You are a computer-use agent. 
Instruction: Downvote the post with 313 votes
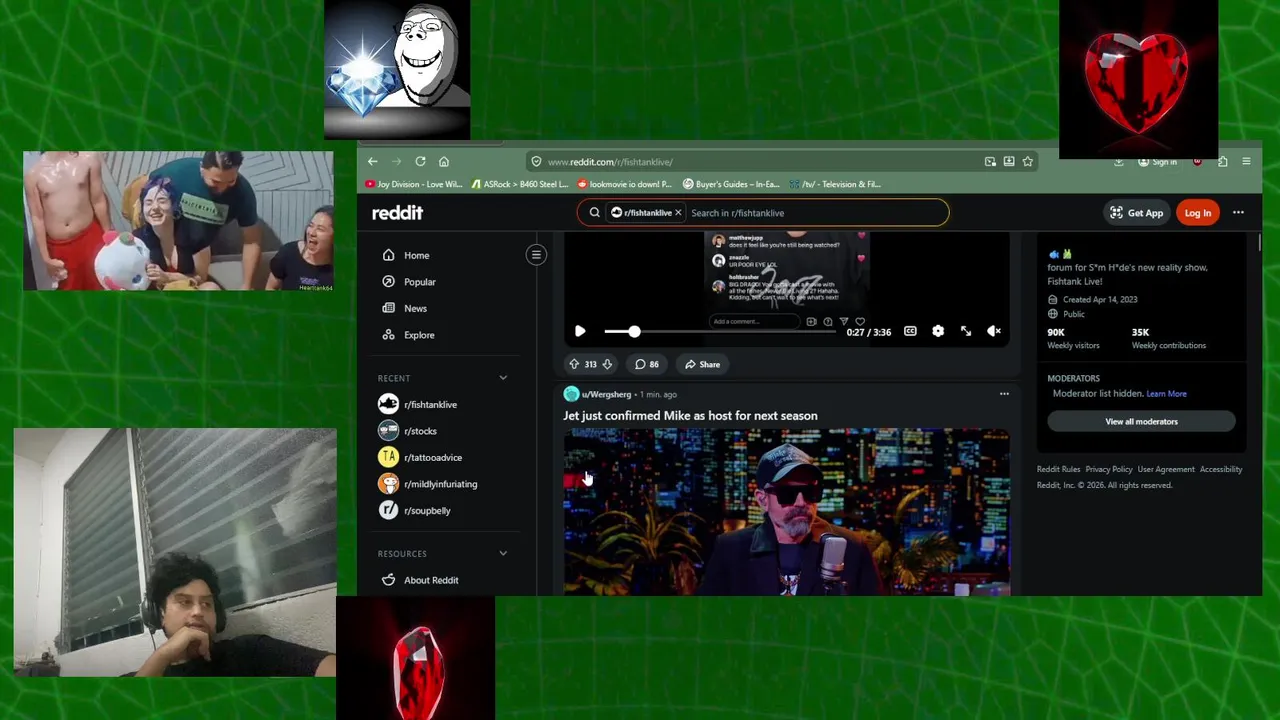pos(606,364)
